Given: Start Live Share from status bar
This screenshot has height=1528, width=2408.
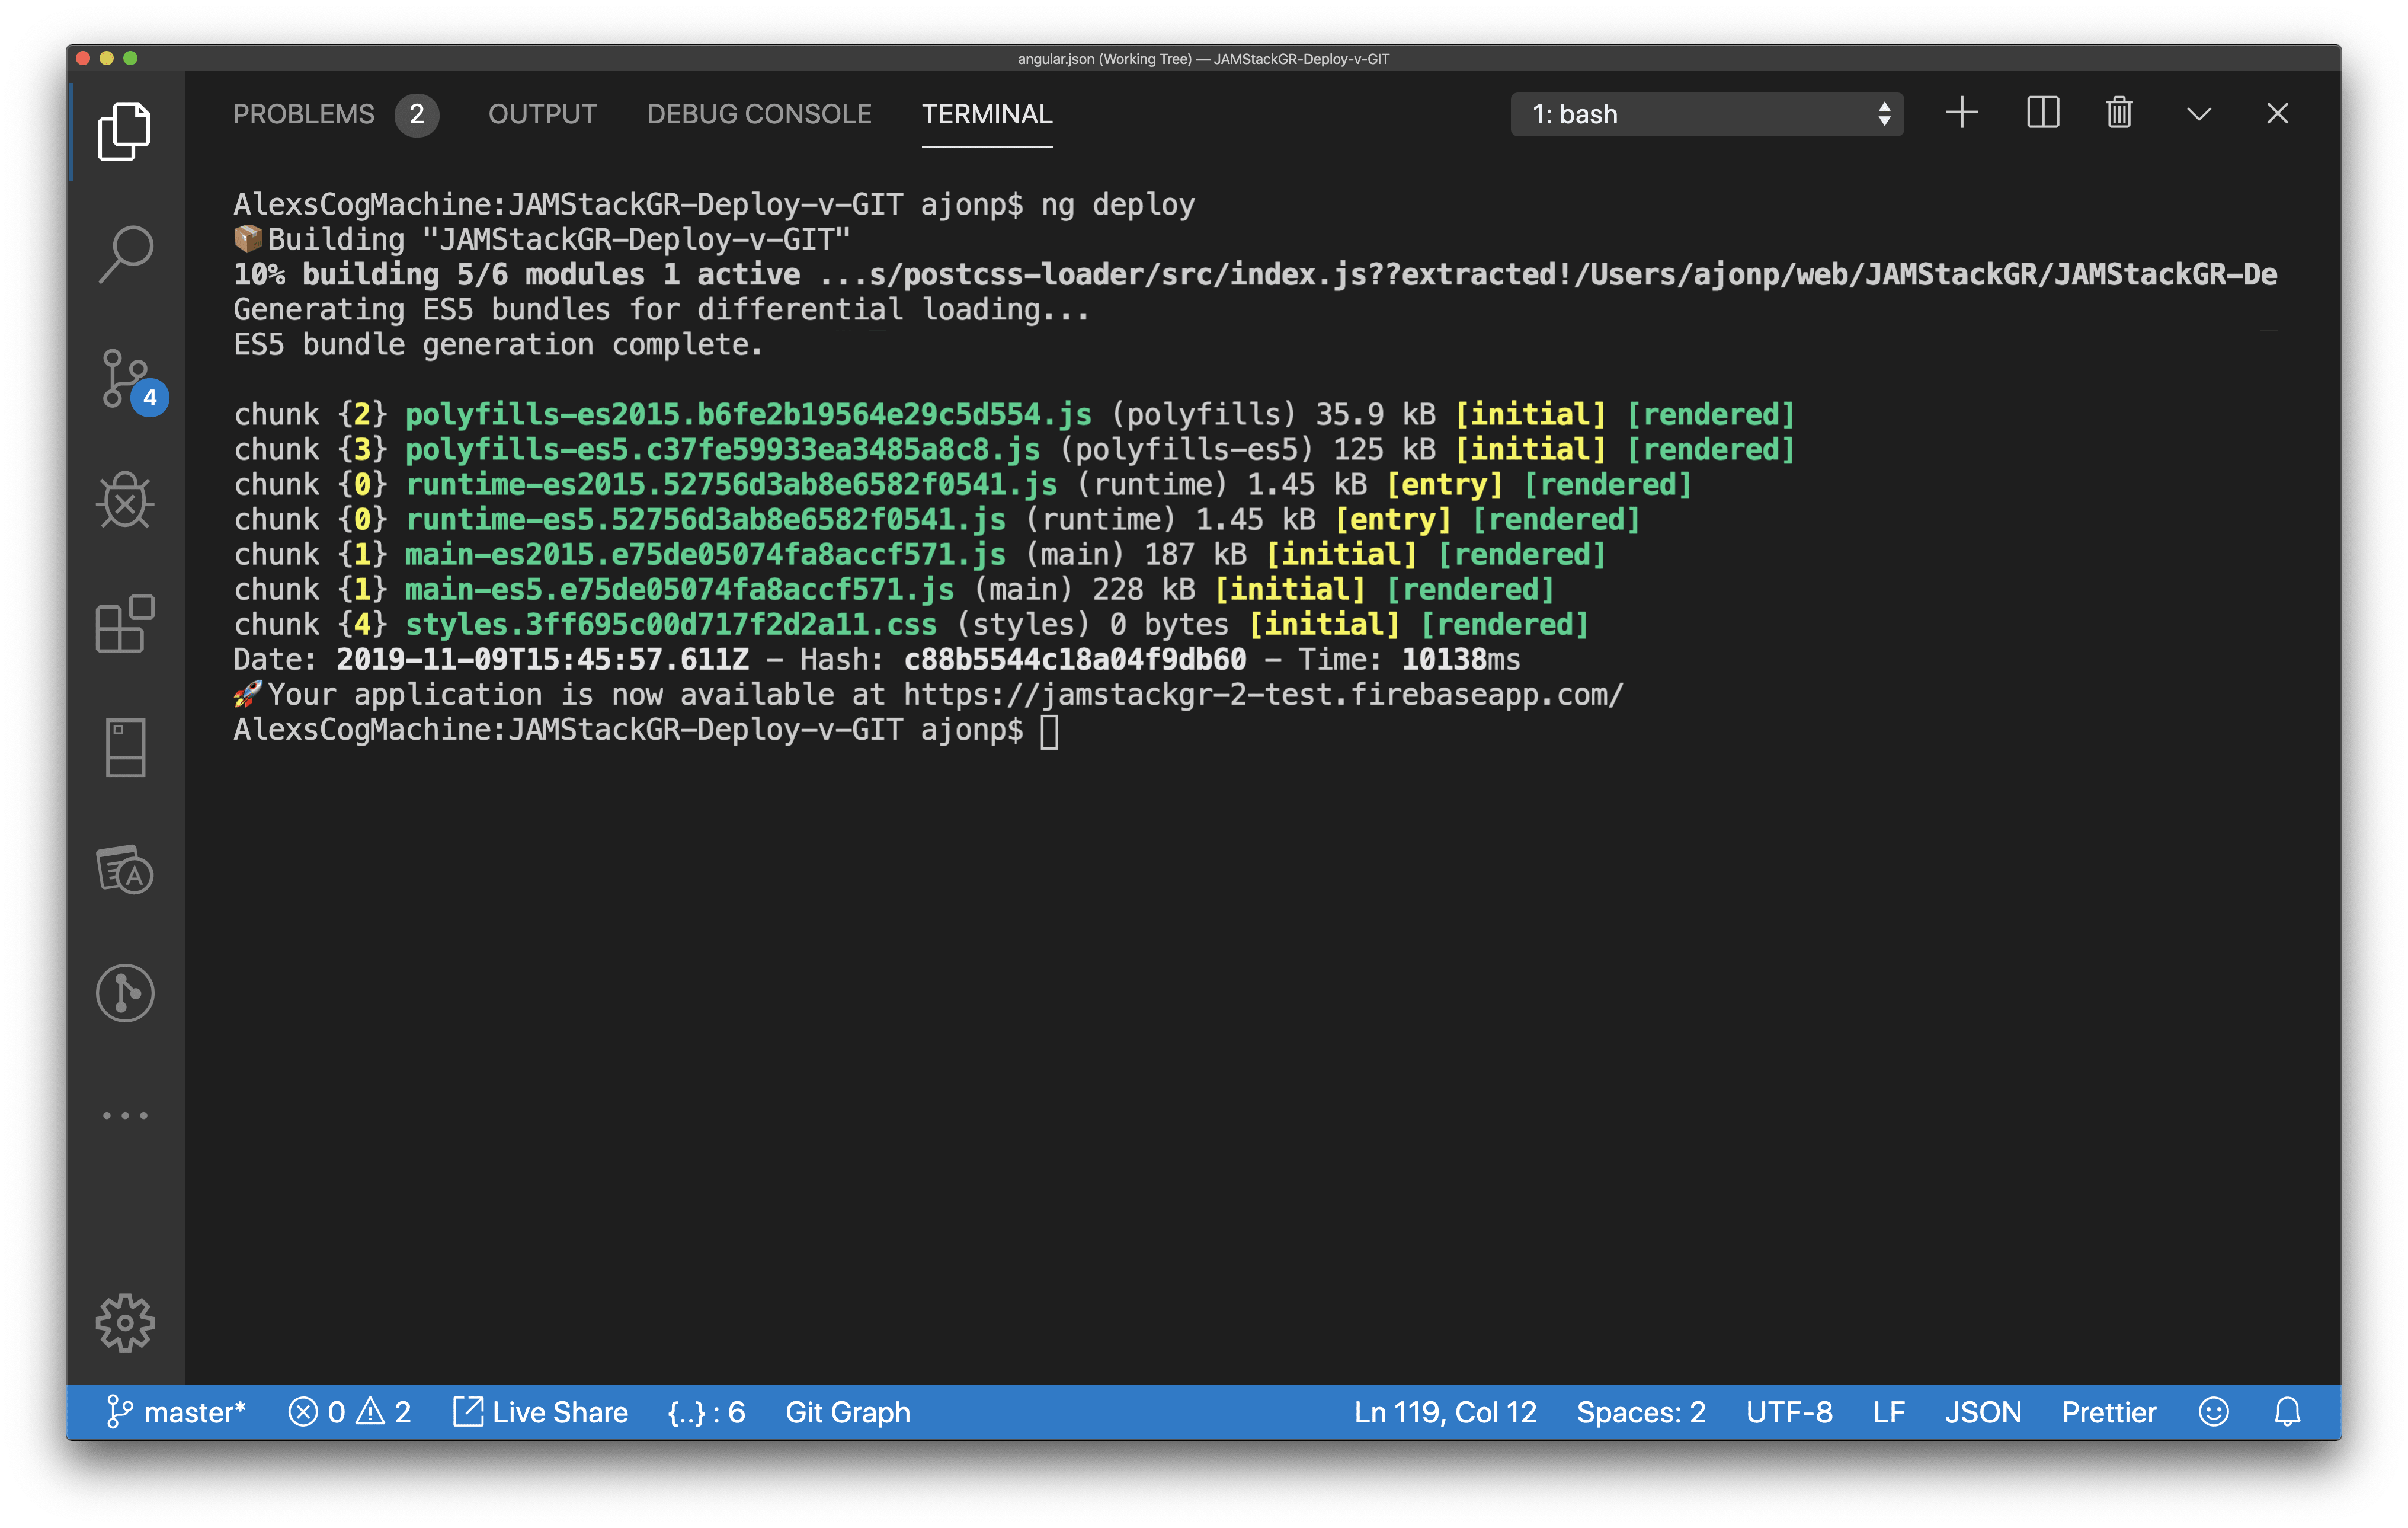Looking at the screenshot, I should click(x=540, y=1412).
